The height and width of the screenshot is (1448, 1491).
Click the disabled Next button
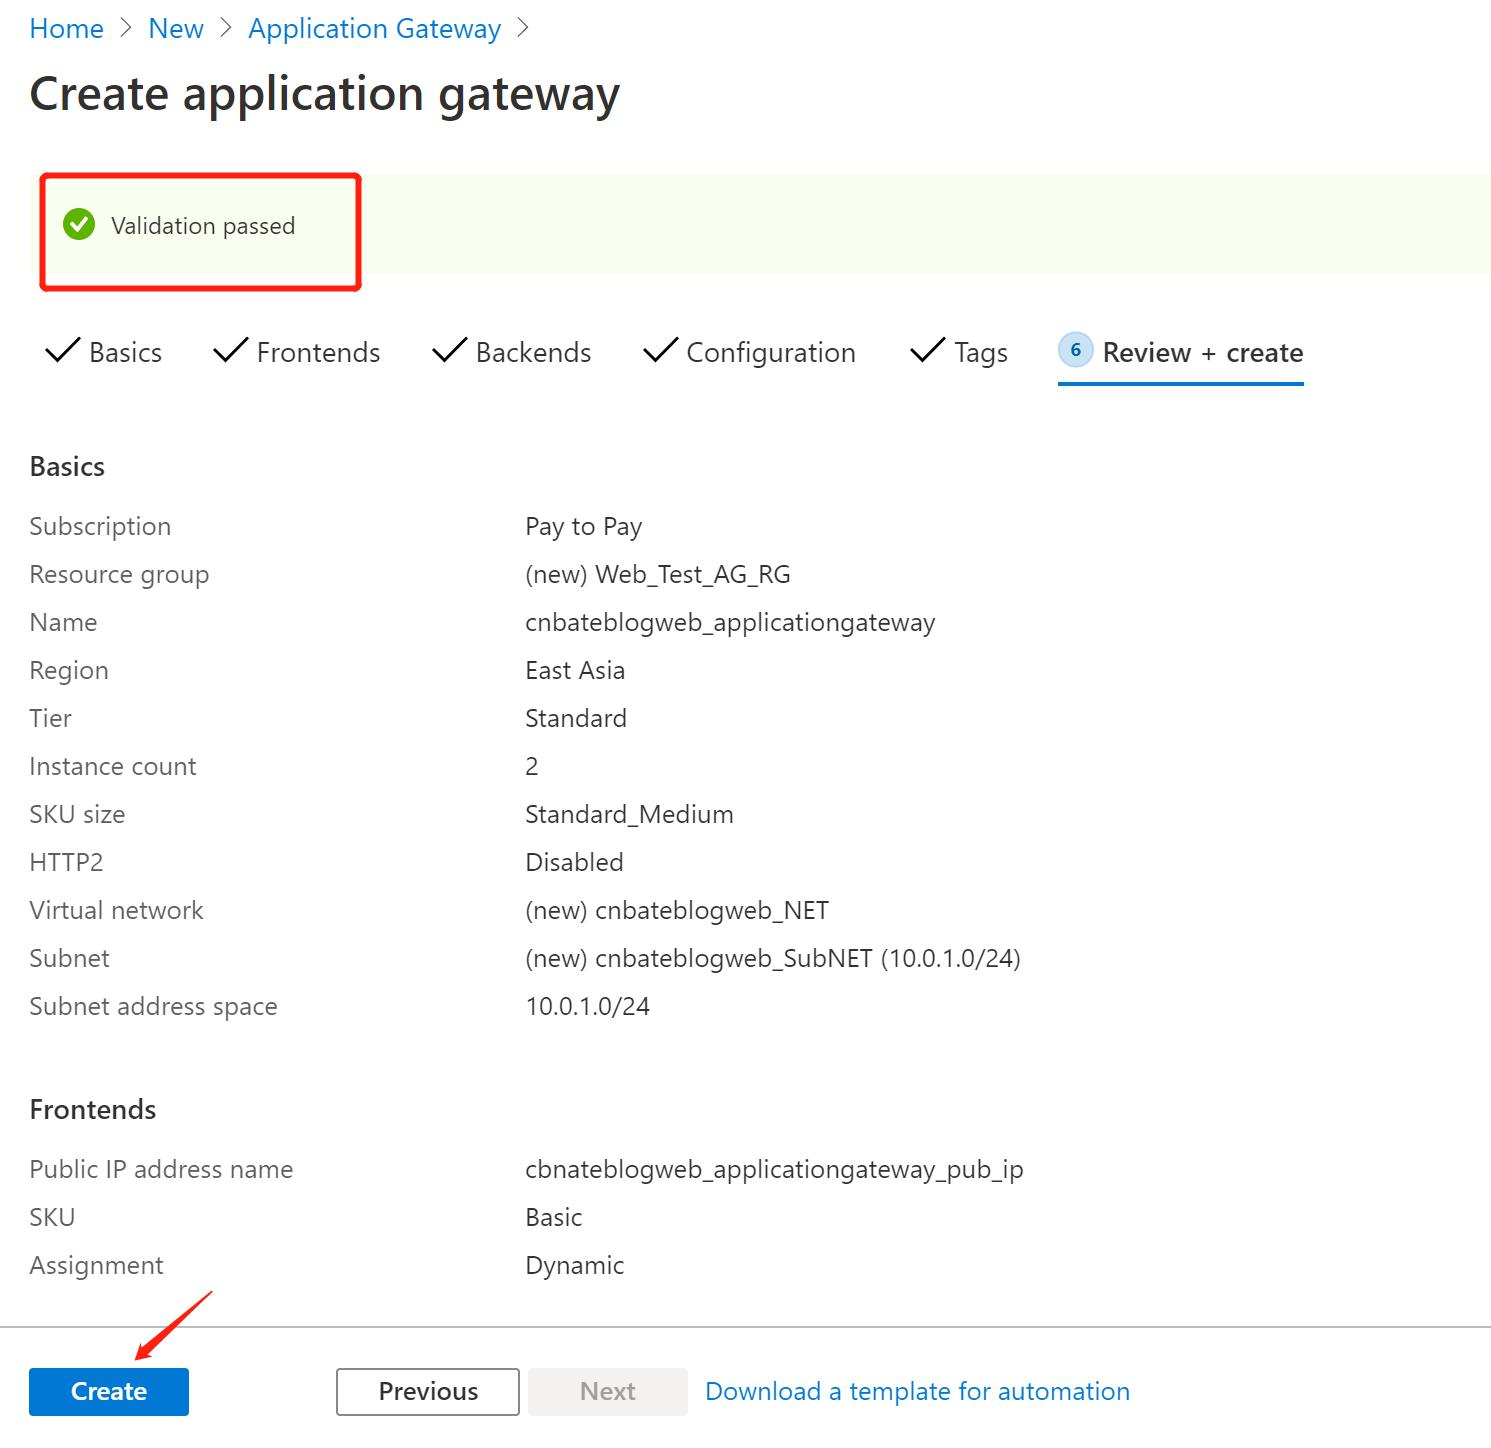(x=607, y=1391)
